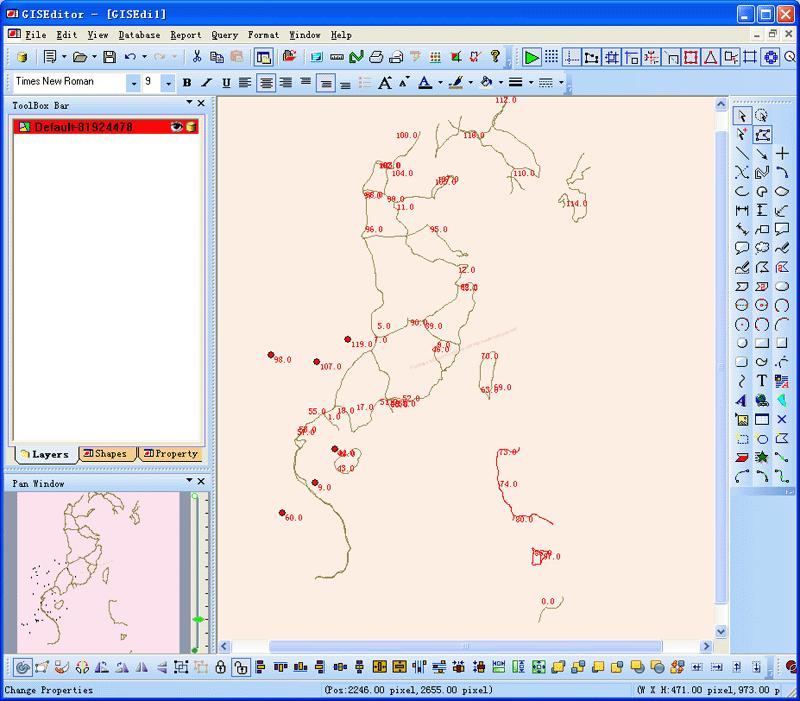The width and height of the screenshot is (800, 701).
Task: Click the Save floppy disk icon
Action: (x=109, y=57)
